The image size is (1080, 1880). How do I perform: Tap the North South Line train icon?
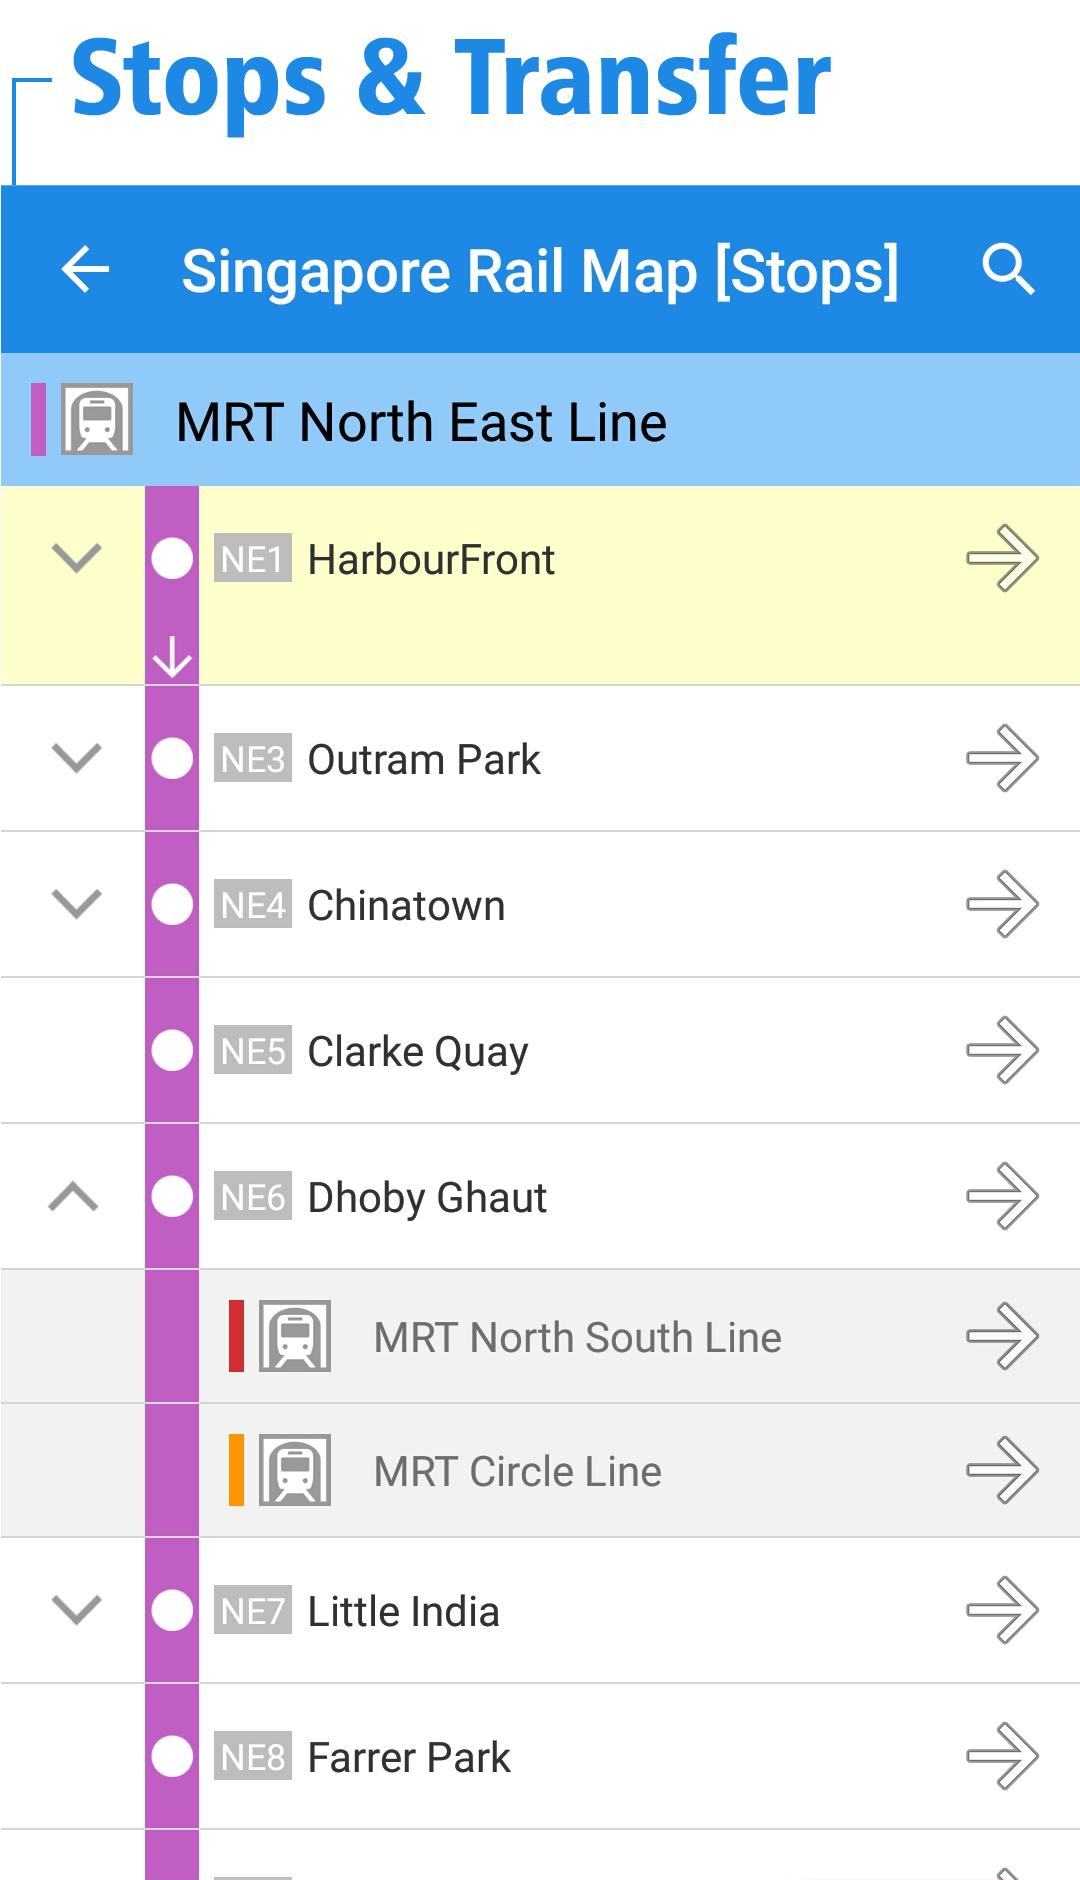(x=295, y=1336)
